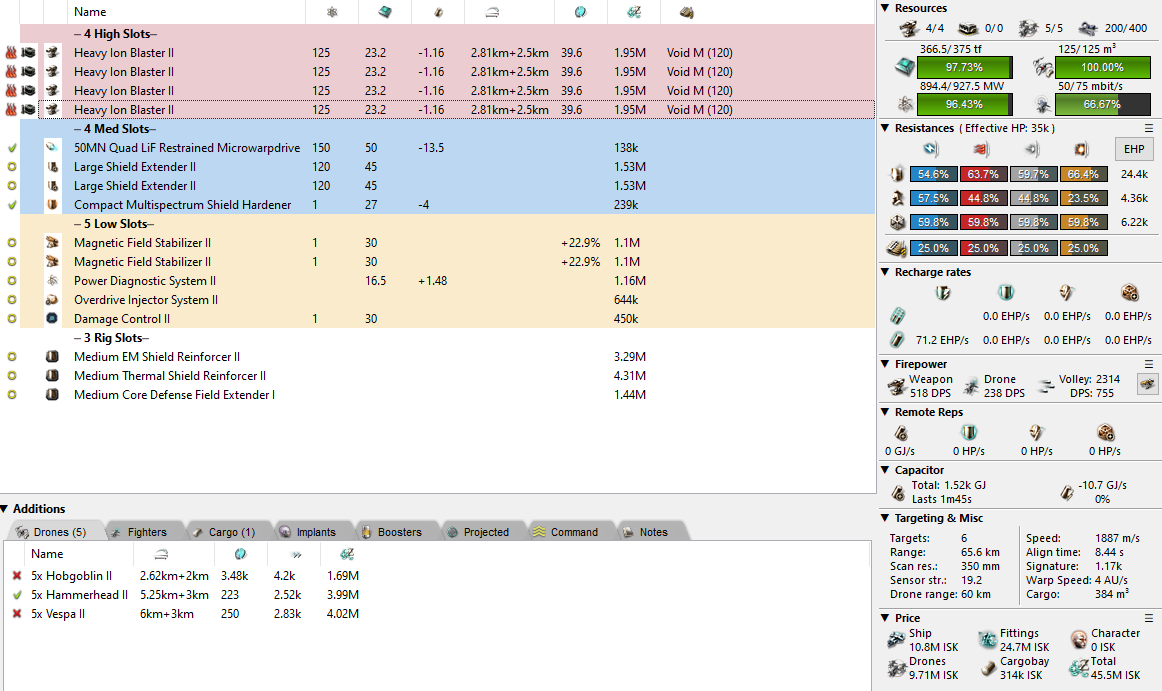Collapse the Resources panel
The height and width of the screenshot is (691, 1162).
[885, 8]
